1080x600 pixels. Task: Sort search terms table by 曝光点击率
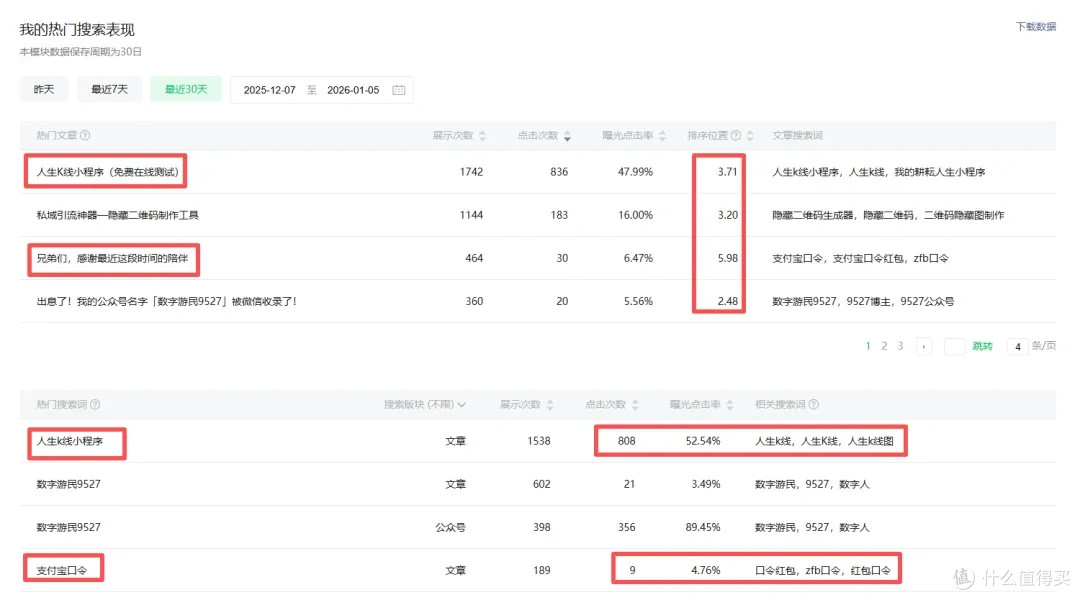pos(729,405)
